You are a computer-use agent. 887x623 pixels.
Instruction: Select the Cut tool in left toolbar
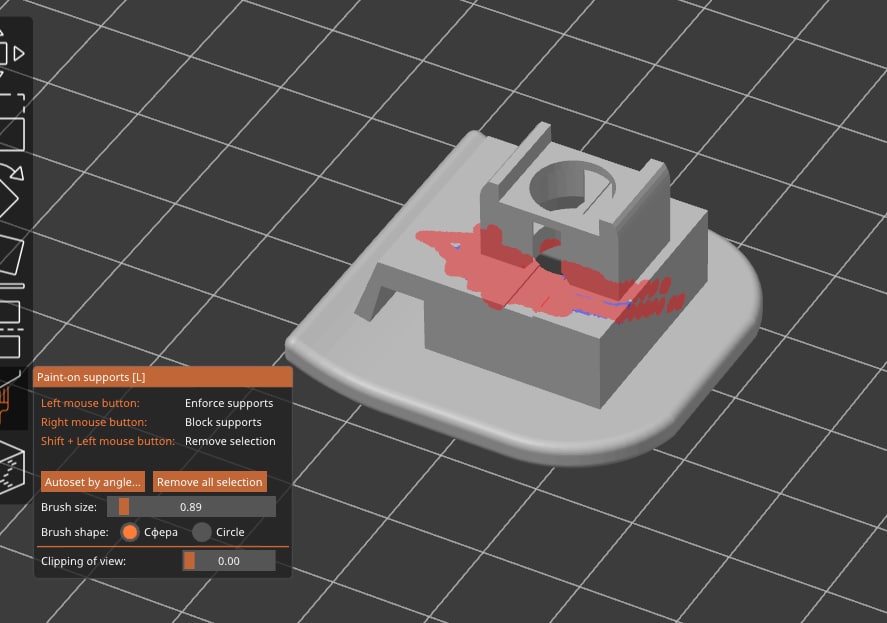tap(10, 328)
